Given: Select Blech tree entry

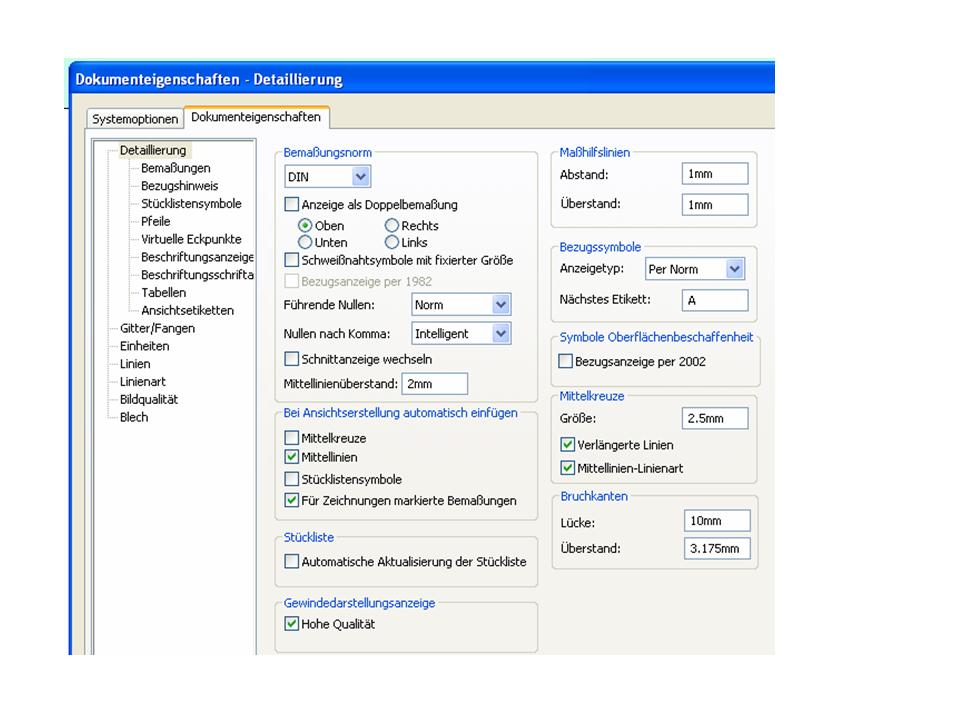Looking at the screenshot, I should 133,416.
